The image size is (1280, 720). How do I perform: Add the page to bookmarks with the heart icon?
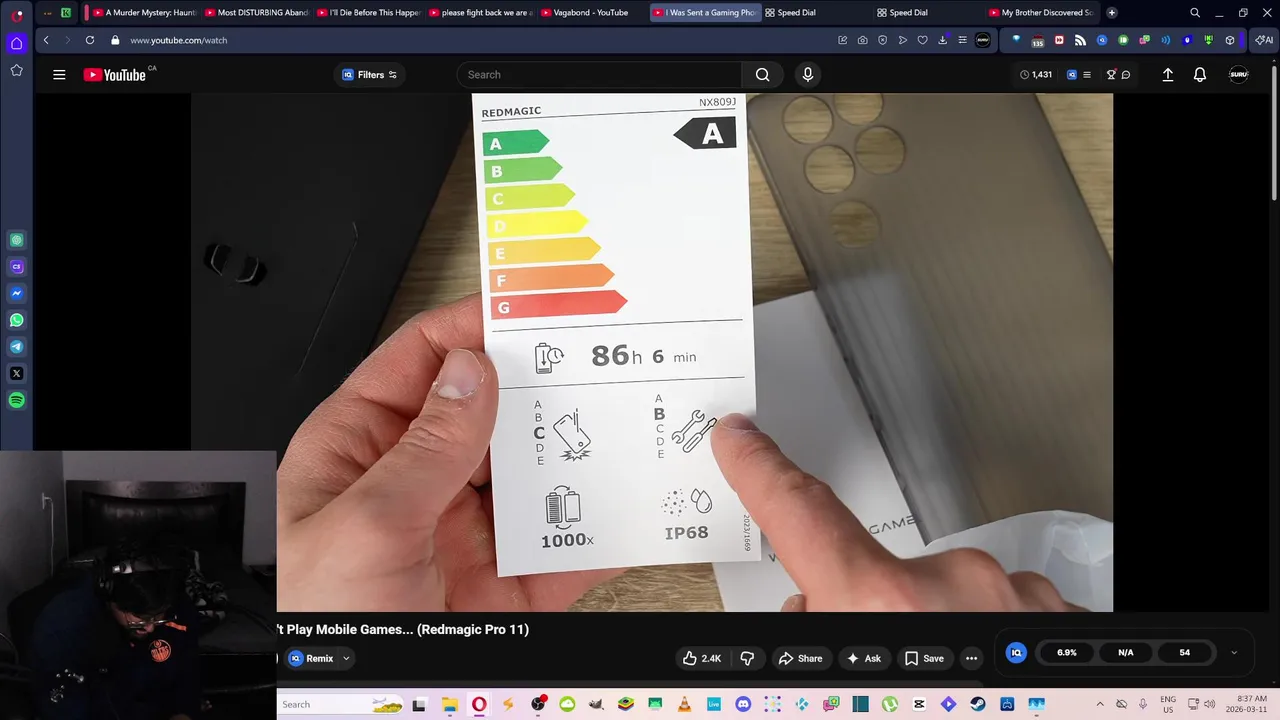coord(922,40)
